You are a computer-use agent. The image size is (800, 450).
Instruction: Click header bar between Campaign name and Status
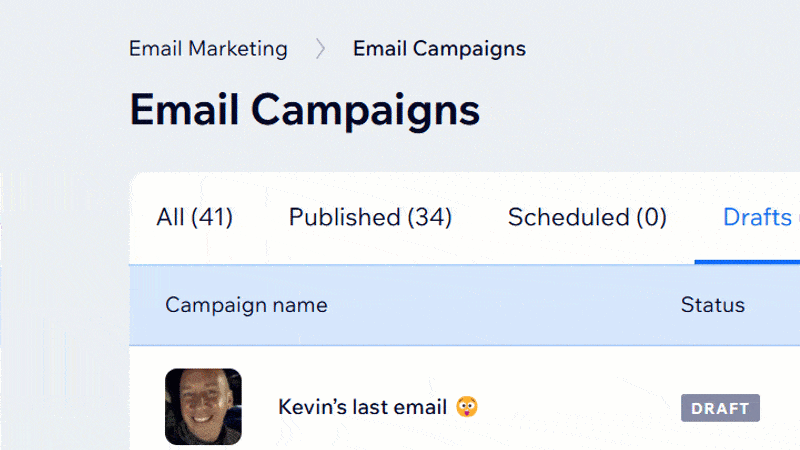500,305
